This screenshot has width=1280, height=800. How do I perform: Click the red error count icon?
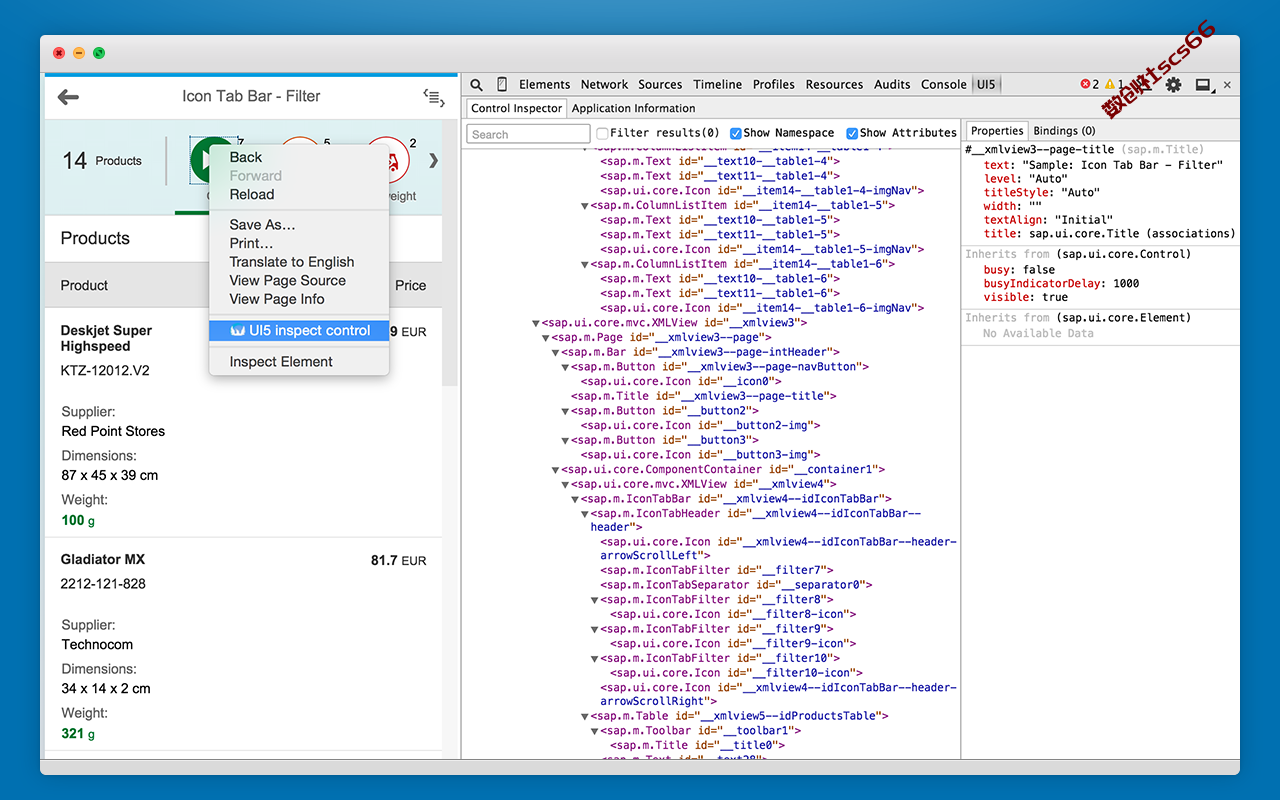[x=1086, y=85]
